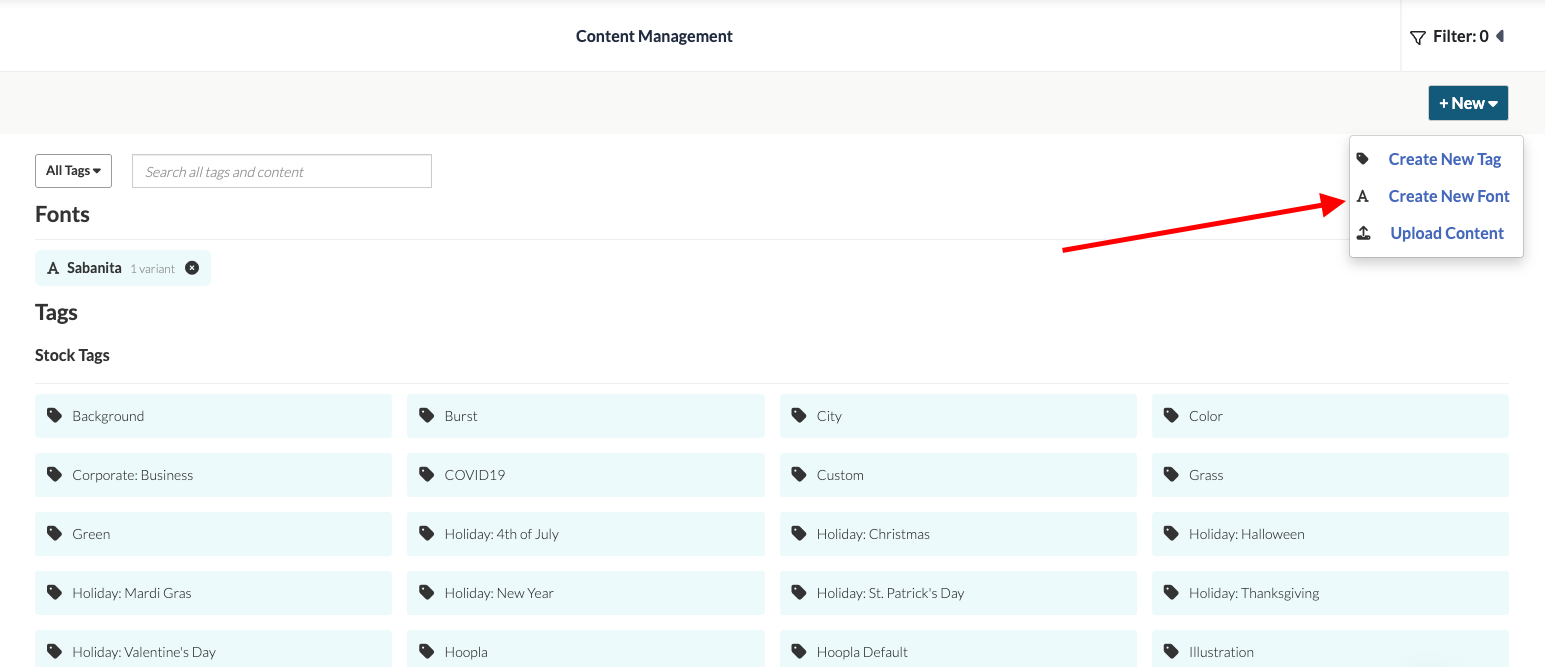
Task: Click the filter funnel icon
Action: tap(1417, 37)
